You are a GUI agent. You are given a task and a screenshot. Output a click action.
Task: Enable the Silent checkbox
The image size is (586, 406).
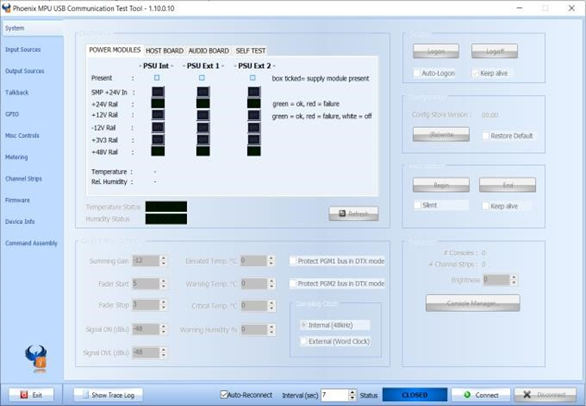417,205
